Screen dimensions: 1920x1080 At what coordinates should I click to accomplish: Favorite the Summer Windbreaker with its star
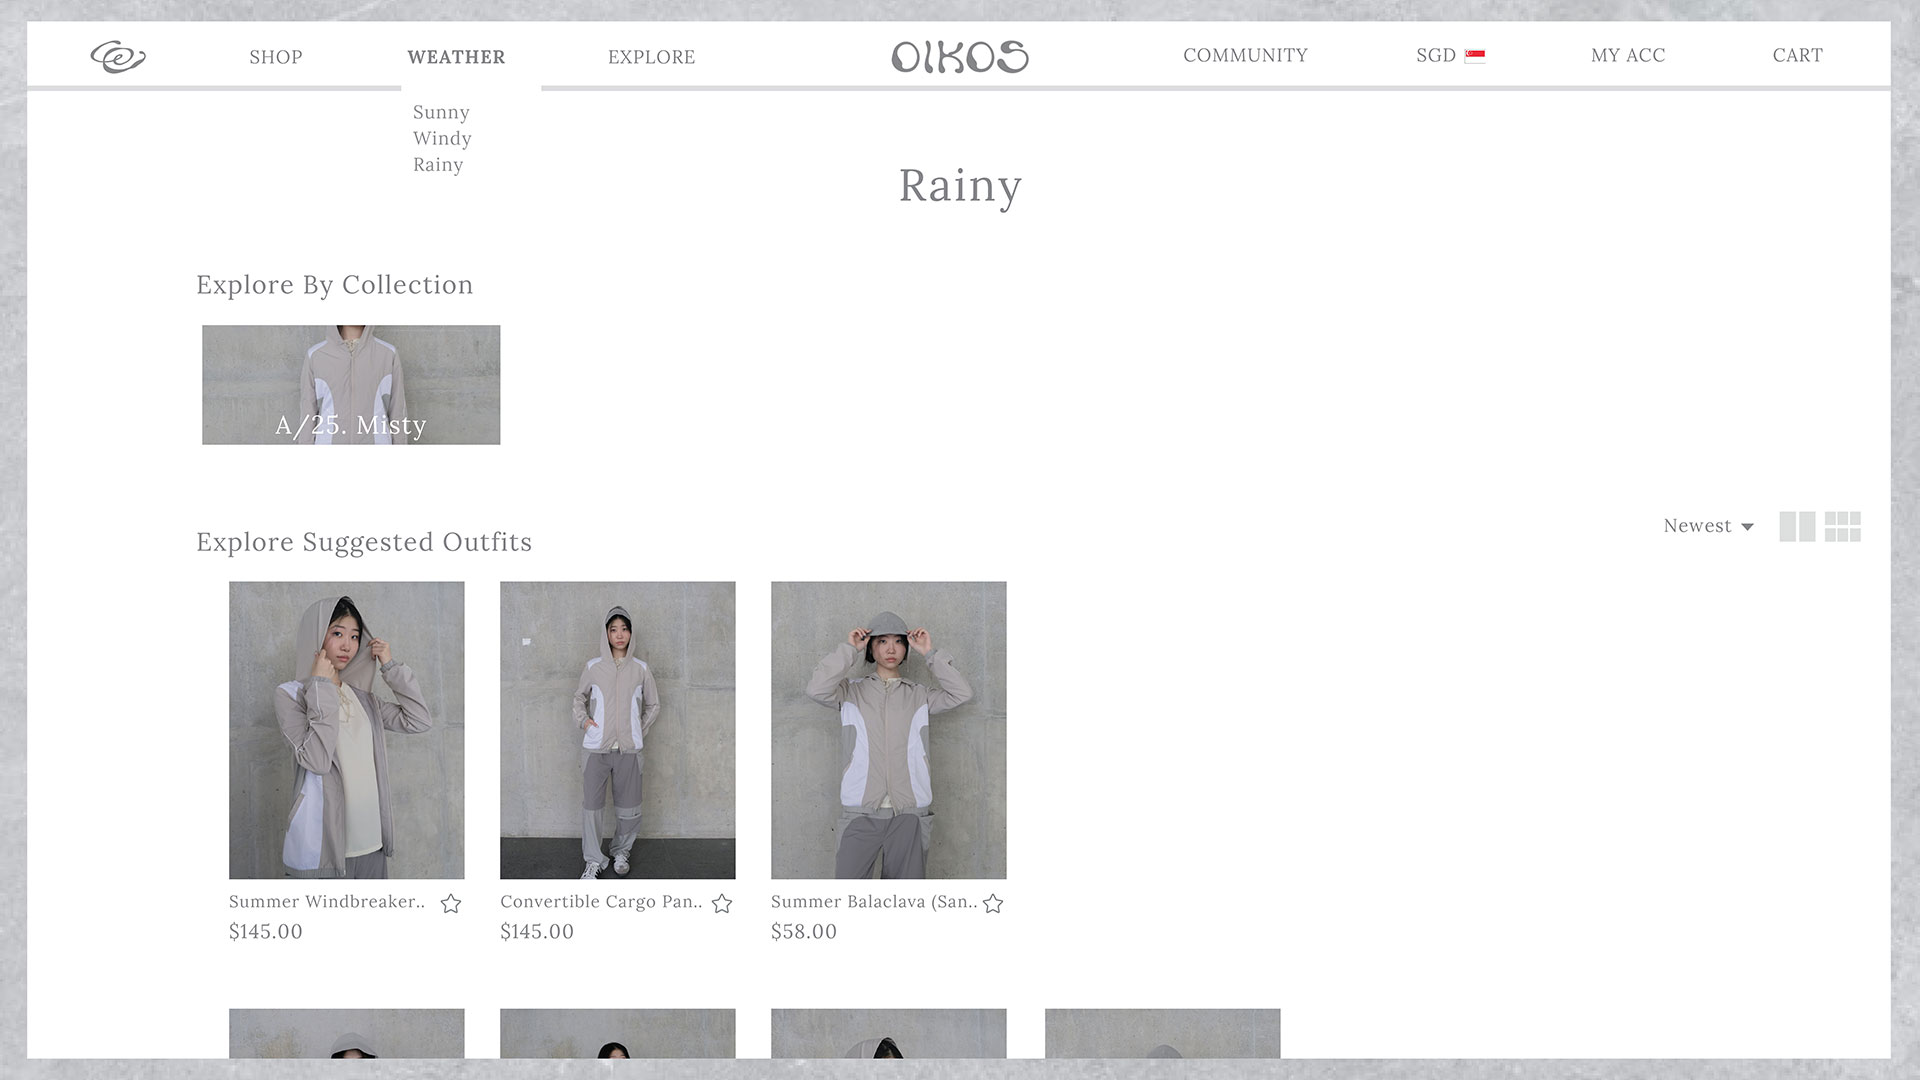[451, 904]
